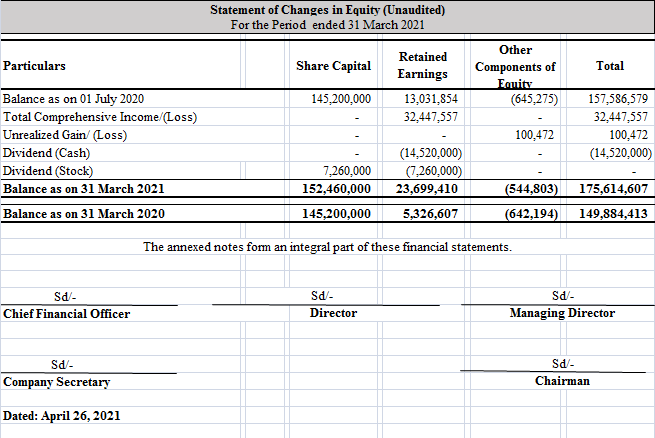Click the annexed notes statement text
Image resolution: width=655 pixels, height=438 pixels.
(327, 247)
